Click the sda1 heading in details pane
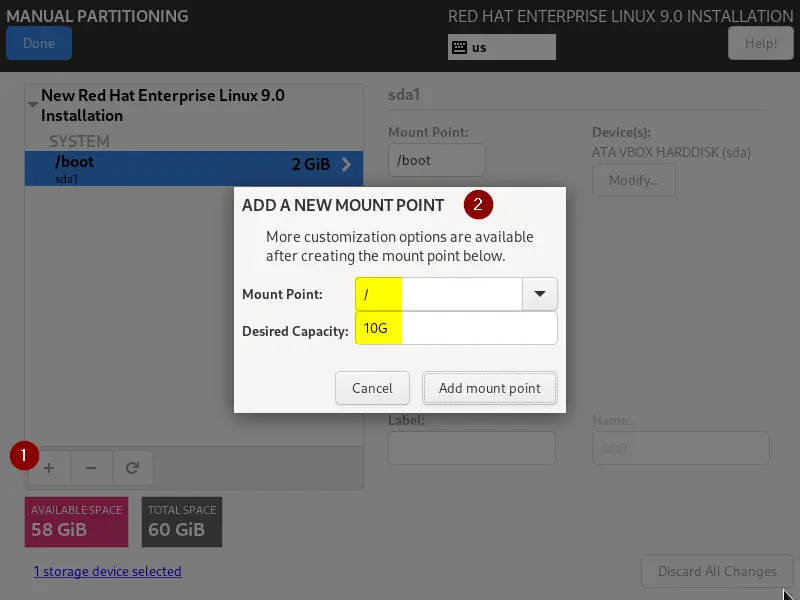Image resolution: width=800 pixels, height=600 pixels. click(x=404, y=94)
